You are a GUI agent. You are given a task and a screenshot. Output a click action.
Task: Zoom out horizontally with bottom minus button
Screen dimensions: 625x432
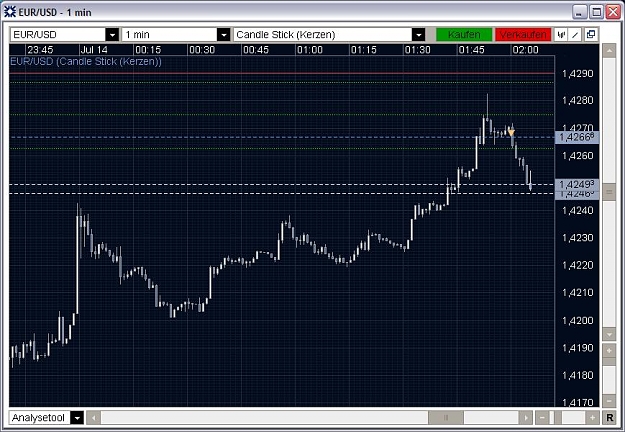coord(542,418)
